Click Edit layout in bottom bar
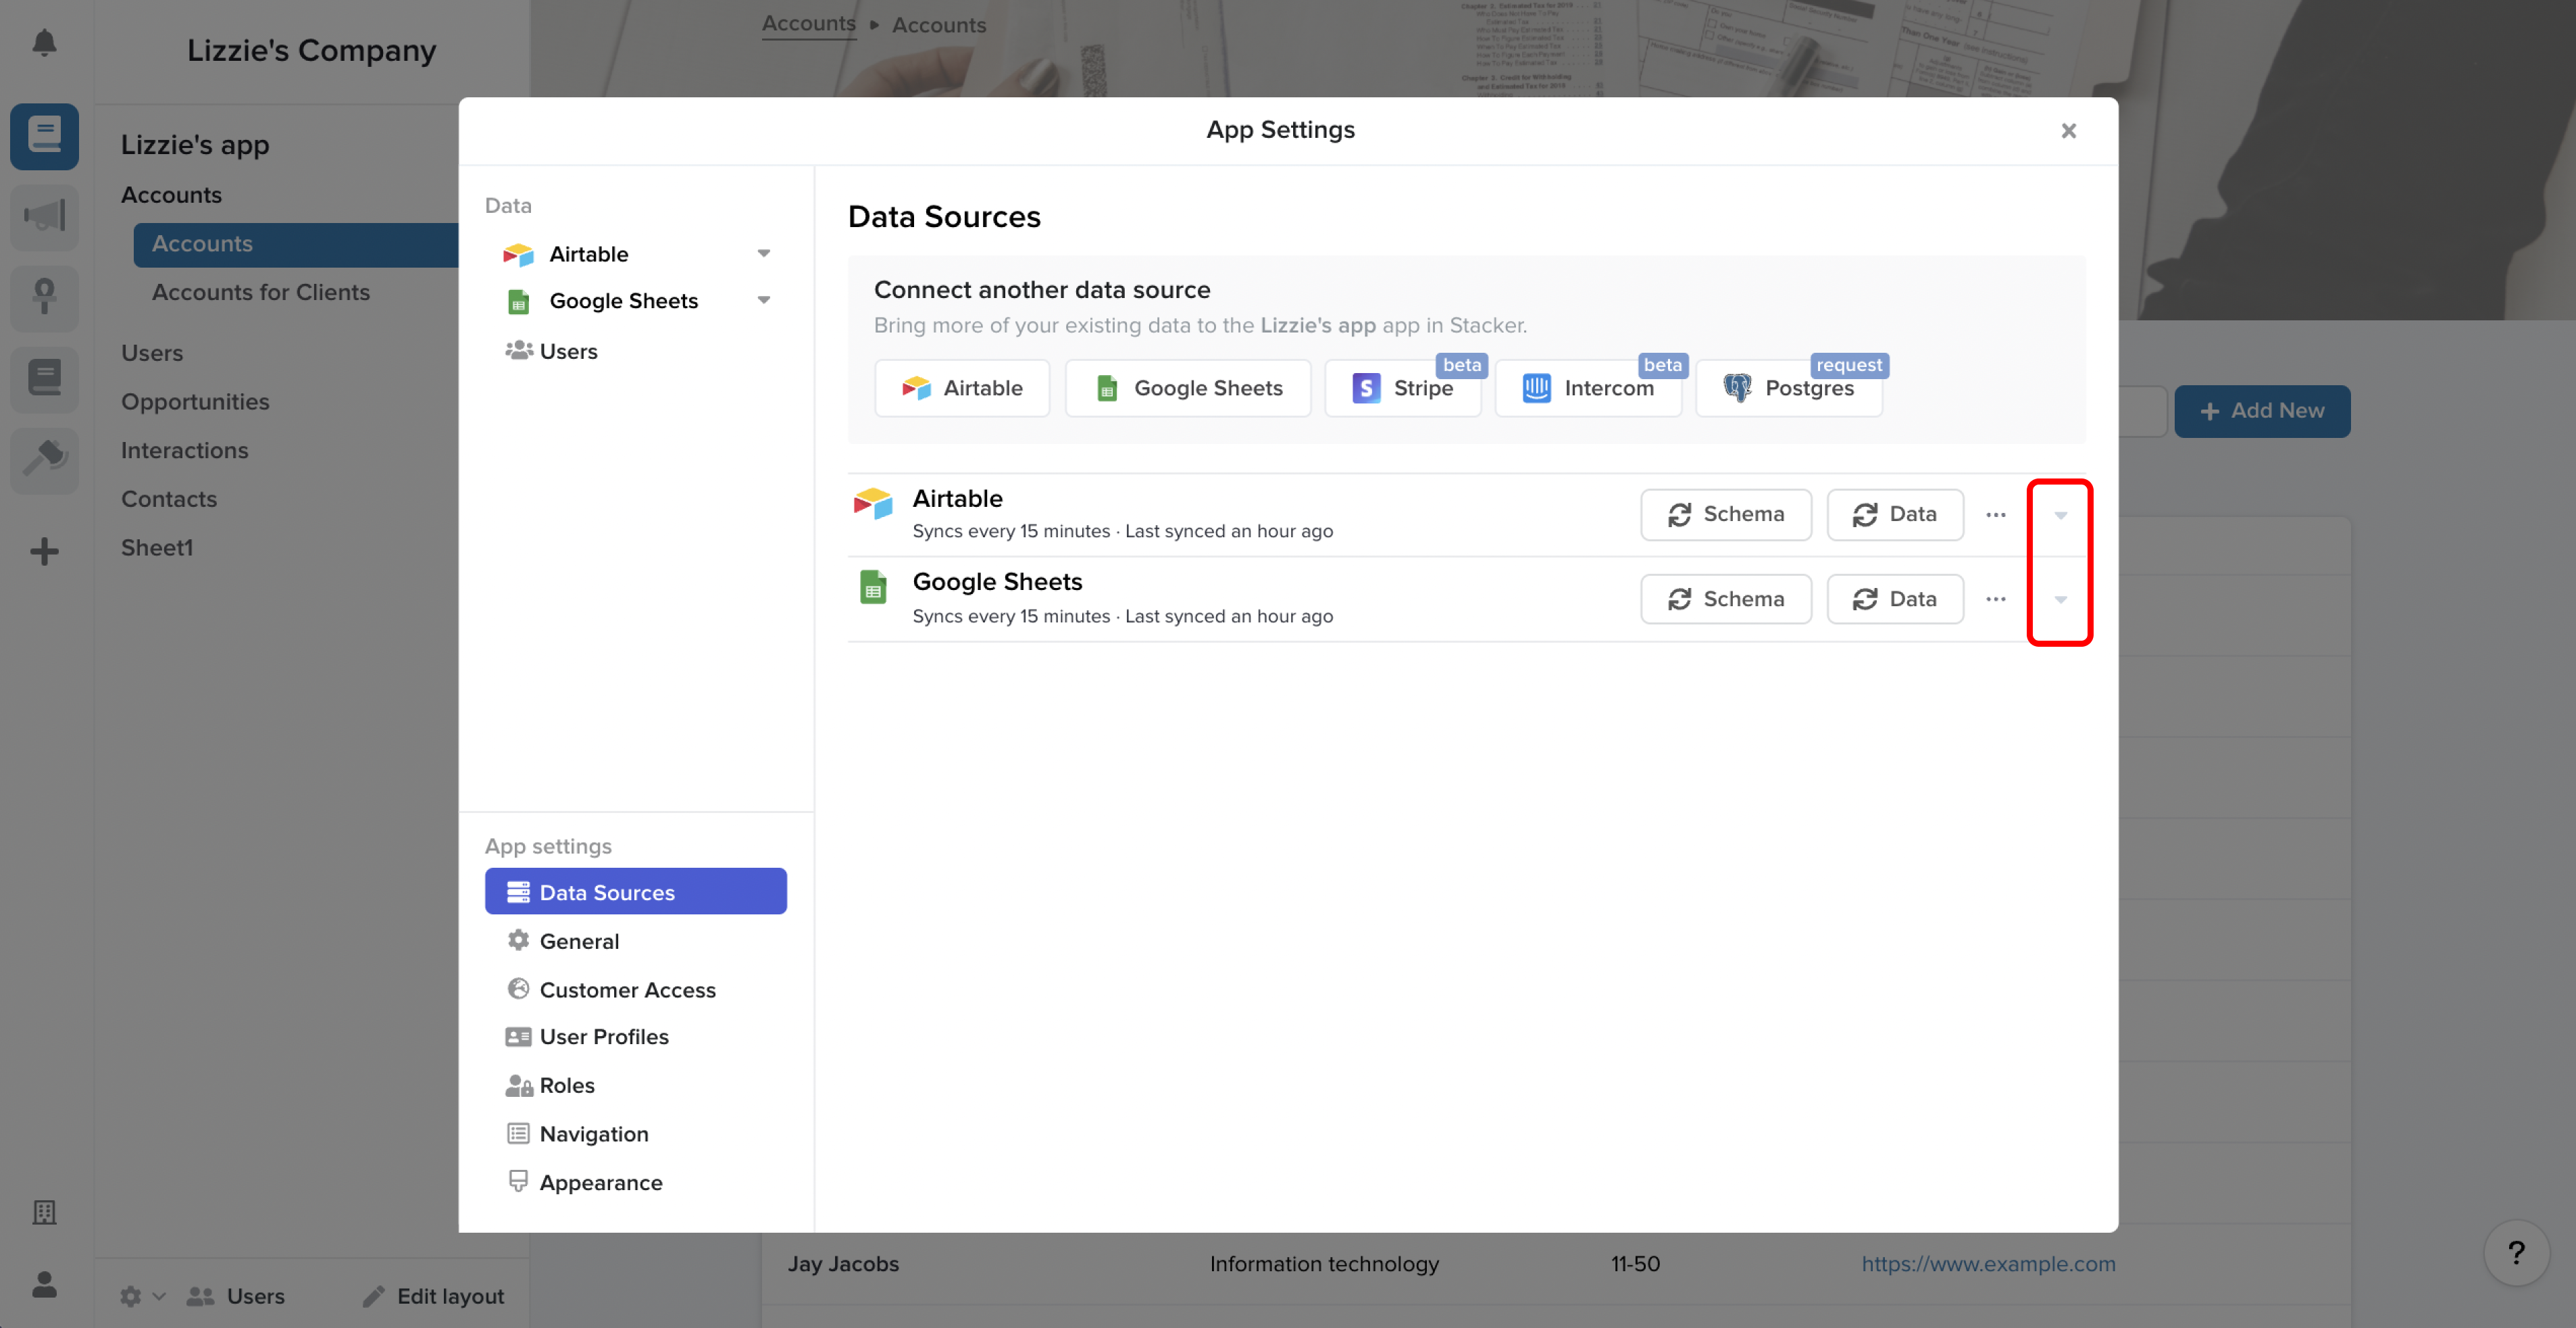 pyautogui.click(x=433, y=1296)
